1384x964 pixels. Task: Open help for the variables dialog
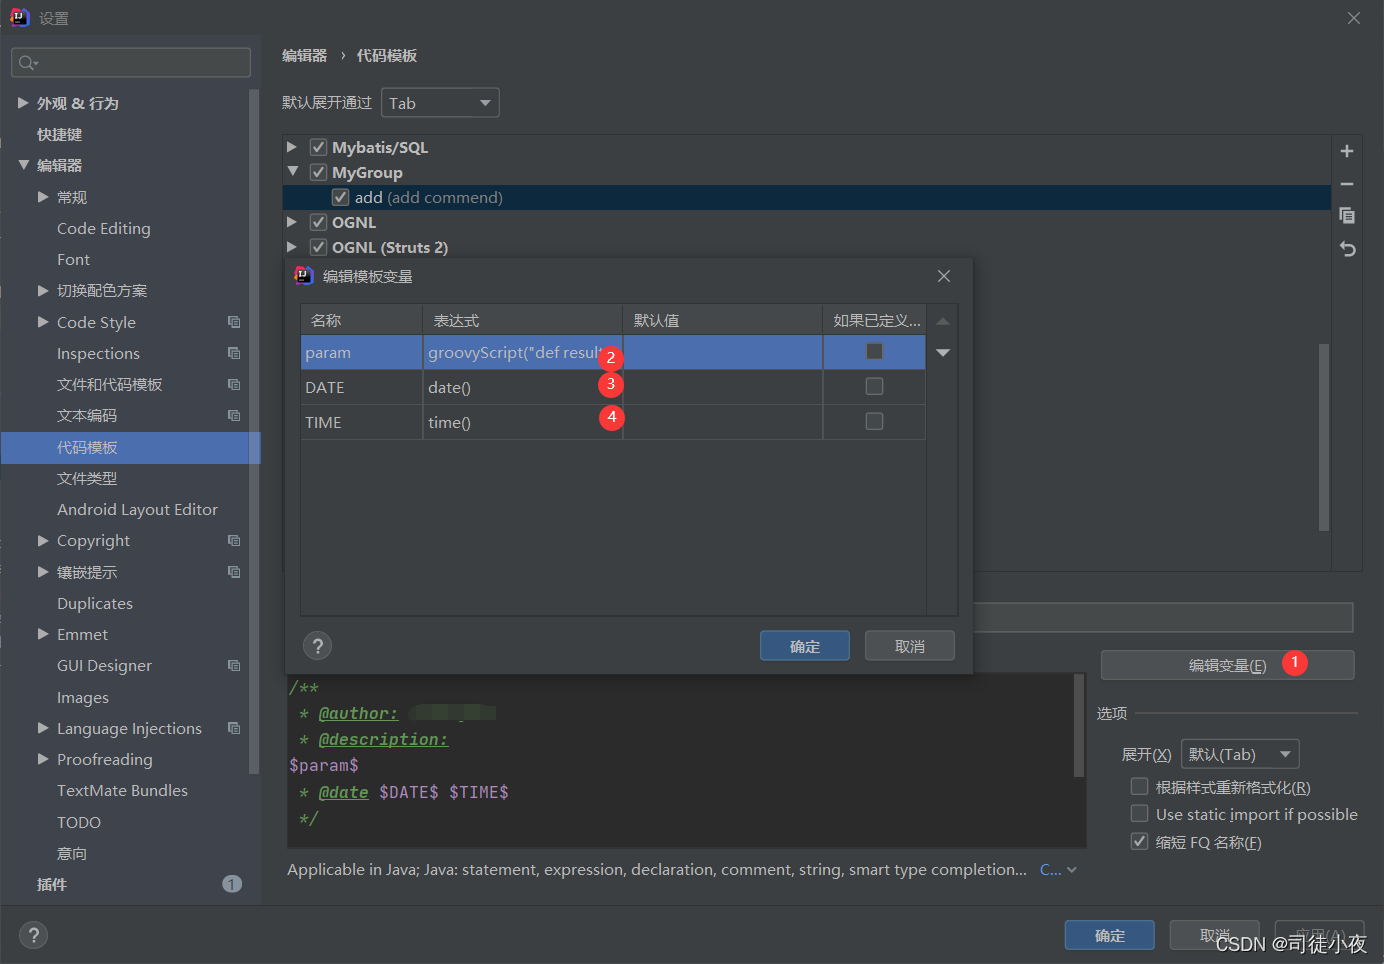coord(318,646)
